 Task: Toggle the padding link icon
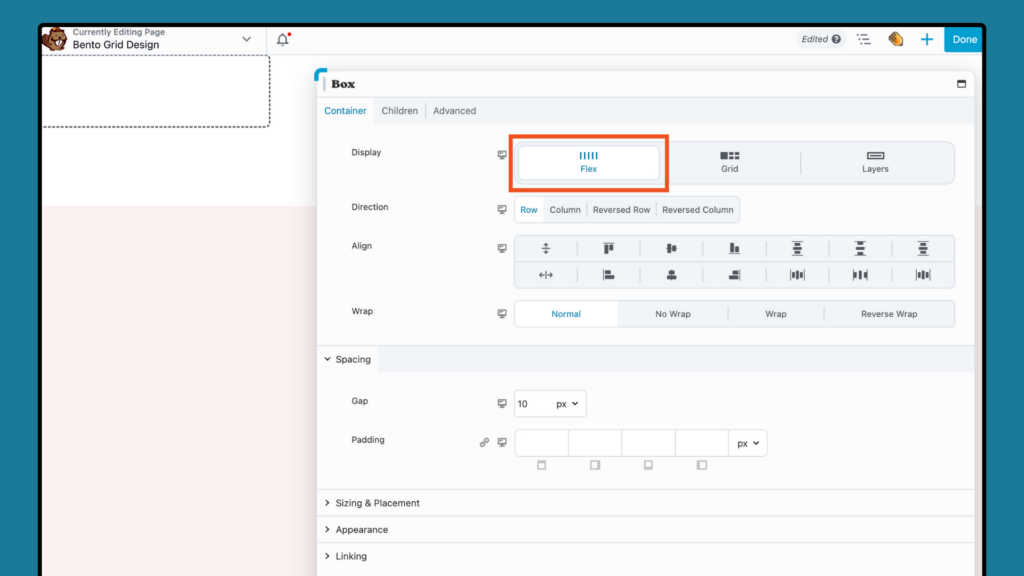click(x=484, y=441)
